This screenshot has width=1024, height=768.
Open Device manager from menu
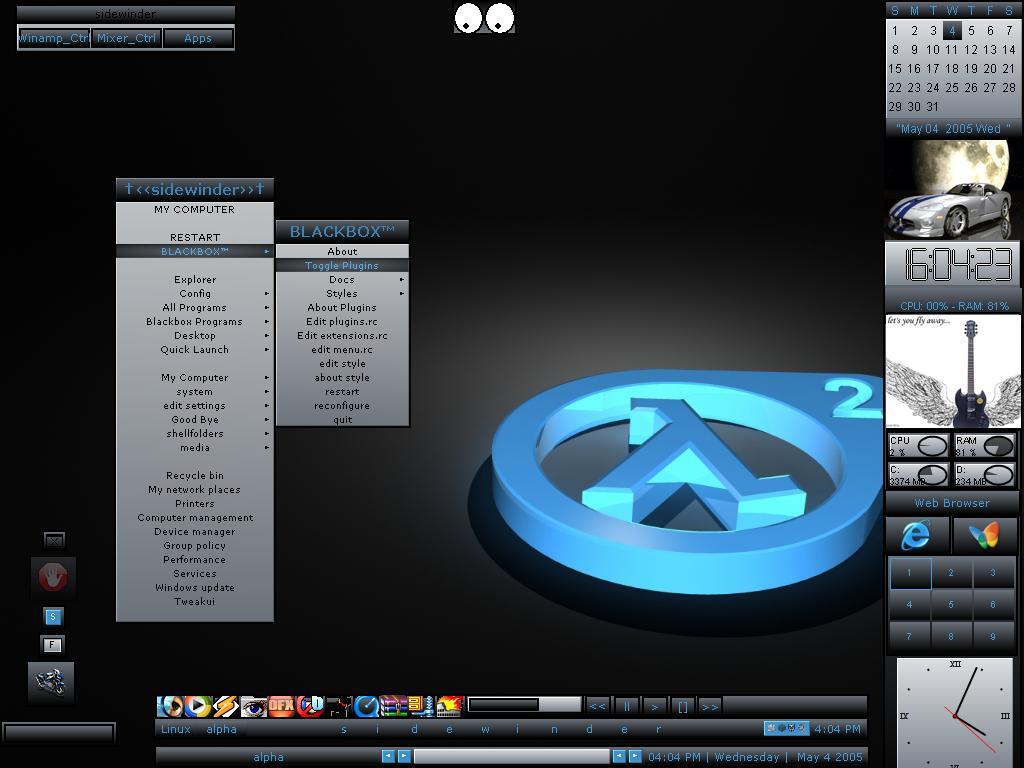[195, 532]
